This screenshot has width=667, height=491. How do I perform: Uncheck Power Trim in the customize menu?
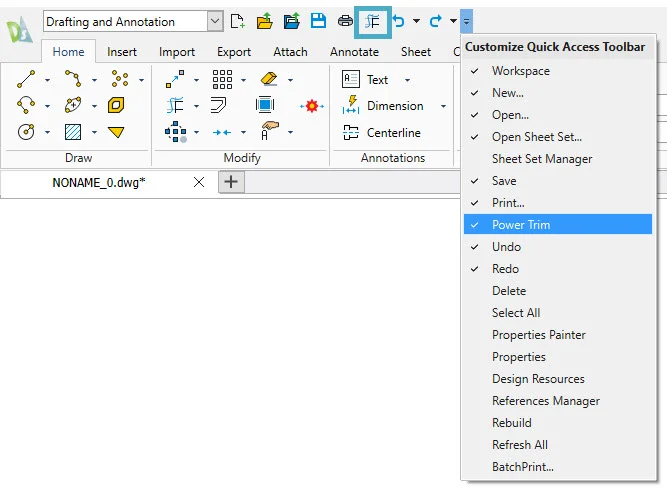pos(520,225)
